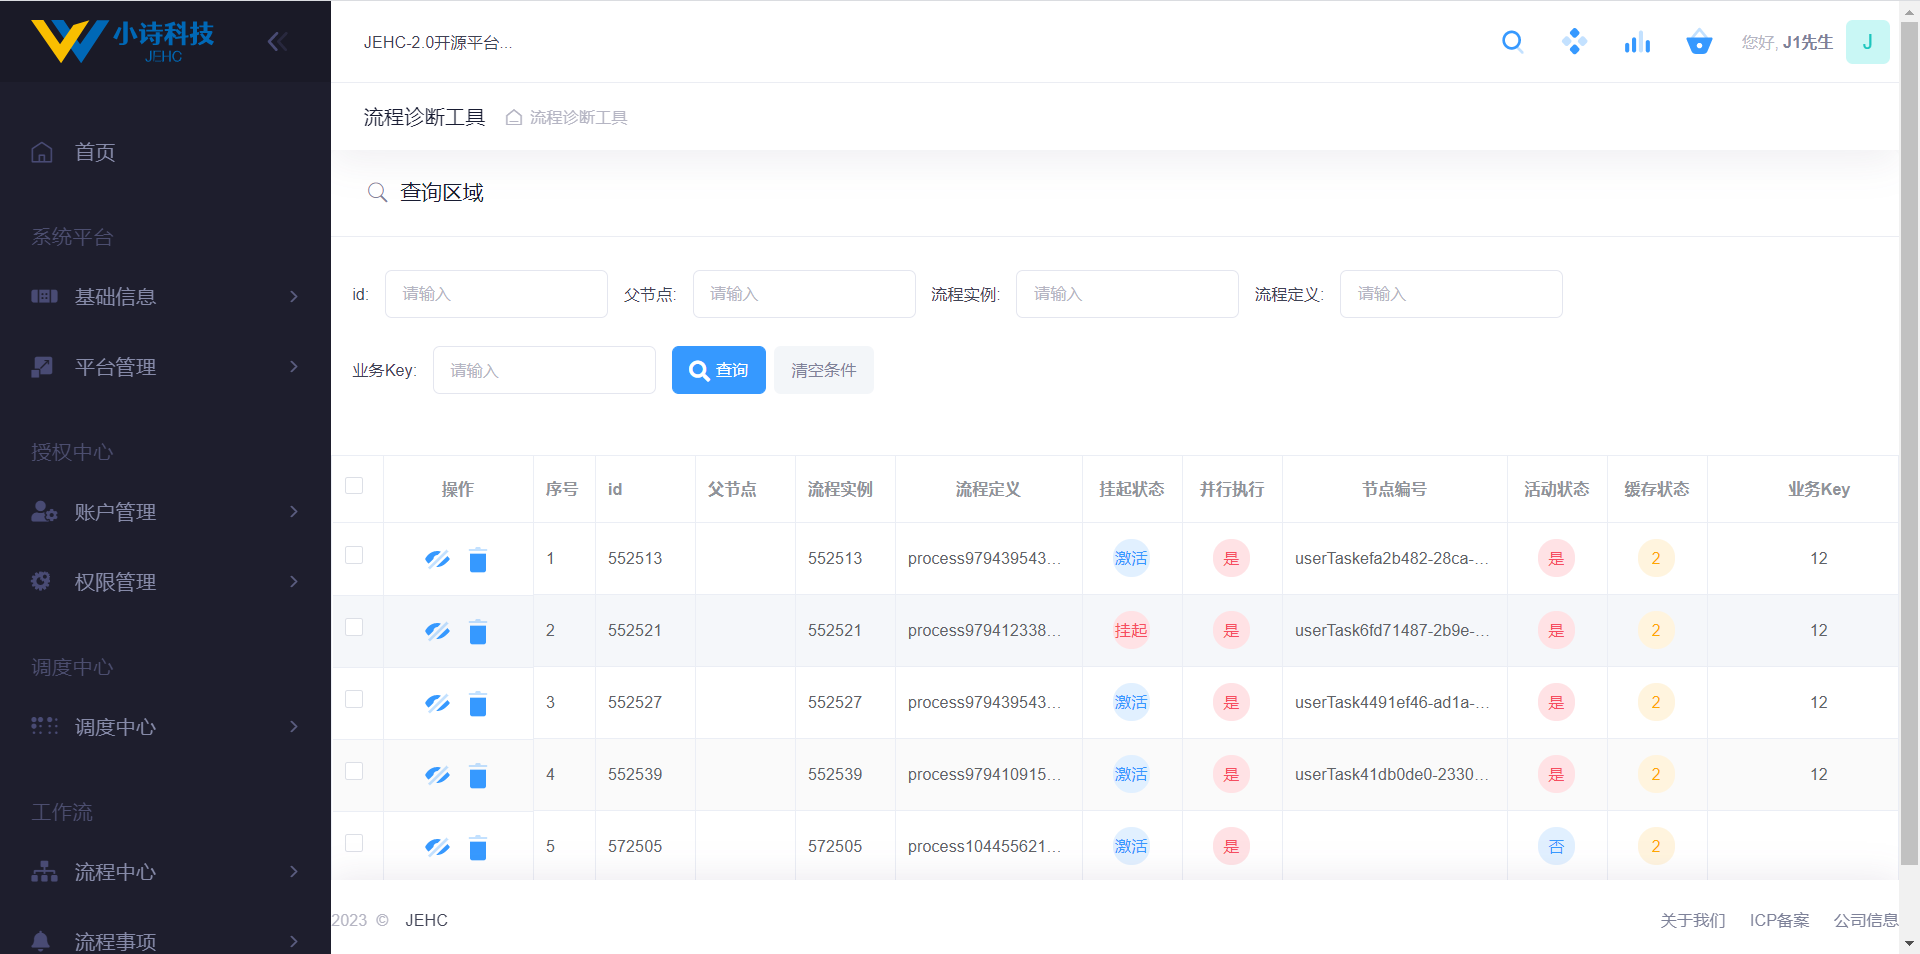Delete row 552521 with trash icon
Viewport: 1920px width, 954px height.
[478, 632]
